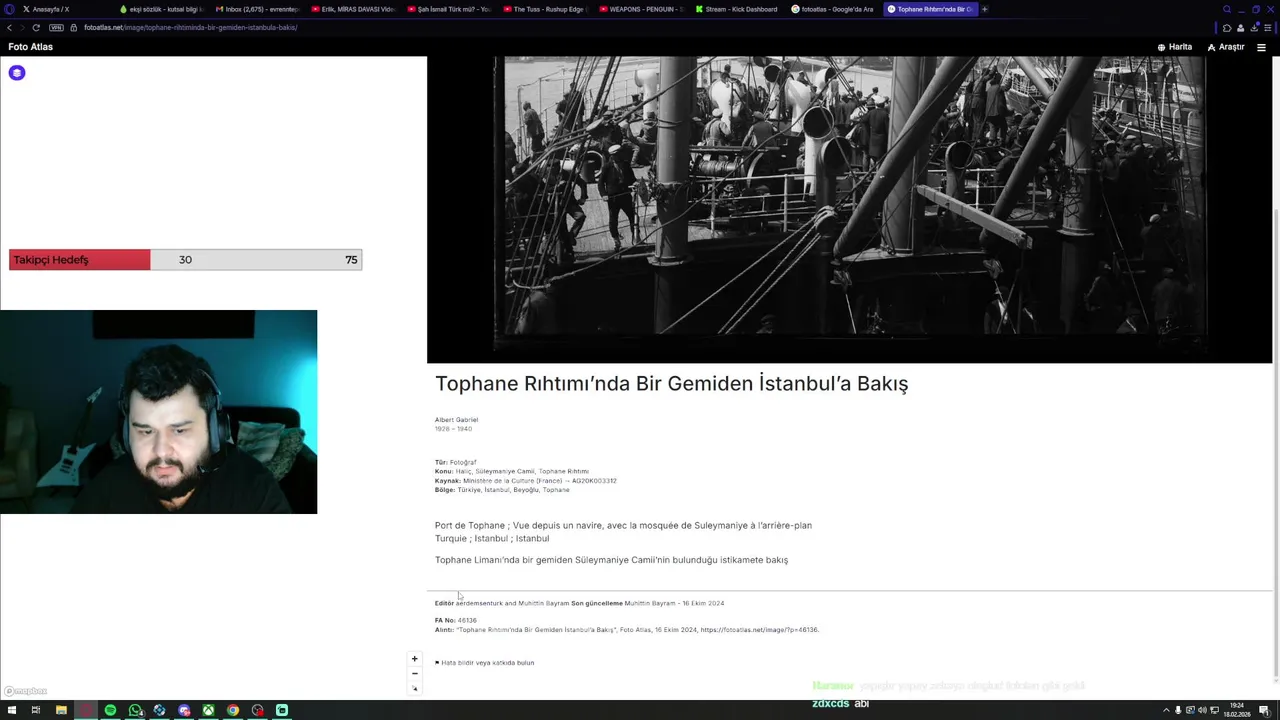Open Task View on the taskbar
This screenshot has height=720, width=1280.
pos(36,710)
